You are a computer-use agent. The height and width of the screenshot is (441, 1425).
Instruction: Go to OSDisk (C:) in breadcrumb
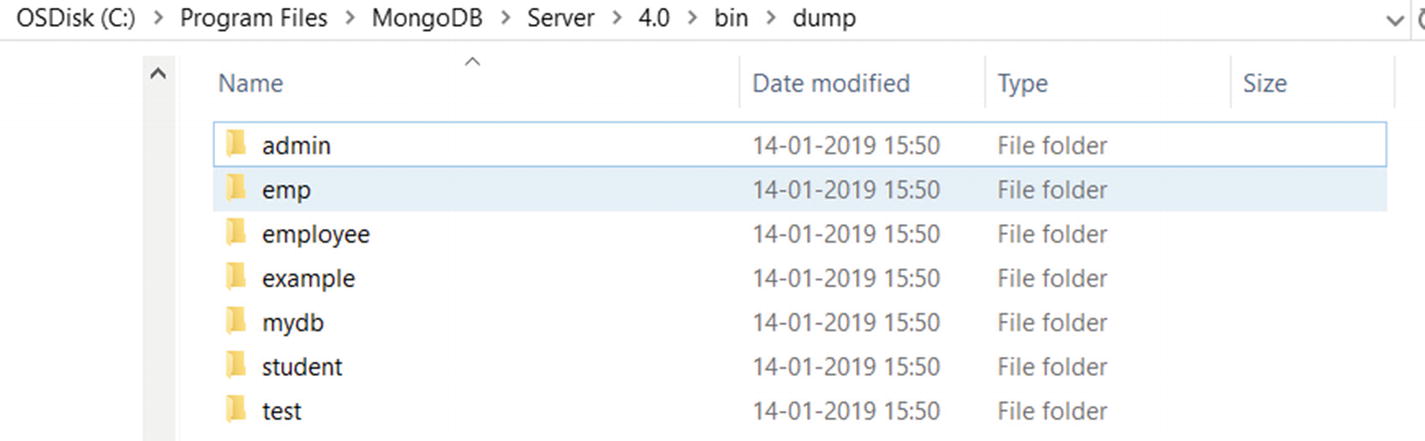(75, 19)
